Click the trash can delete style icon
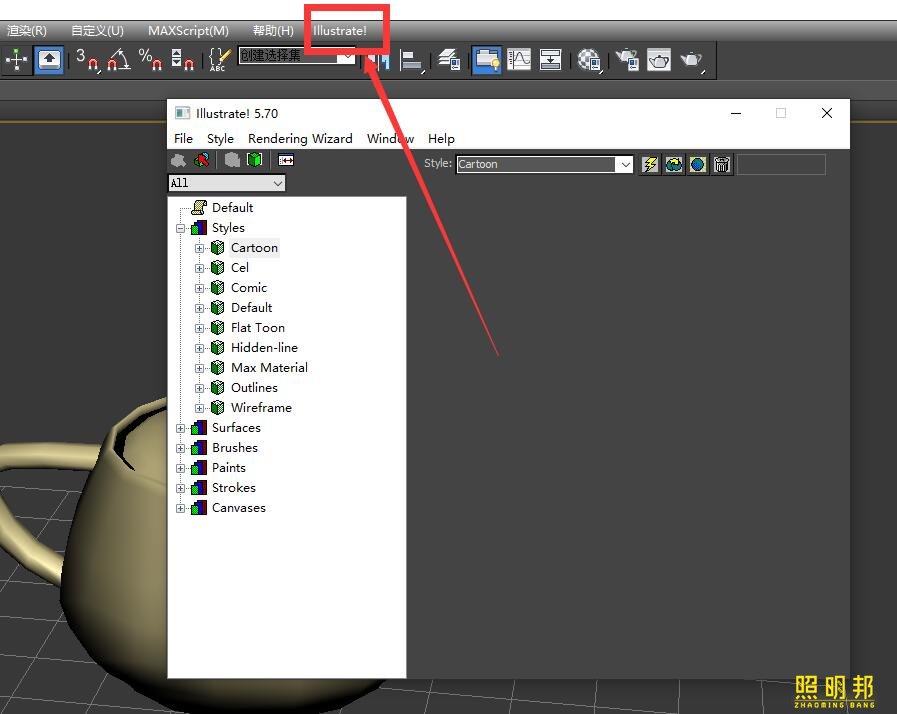This screenshot has width=897, height=714. pyautogui.click(x=722, y=165)
